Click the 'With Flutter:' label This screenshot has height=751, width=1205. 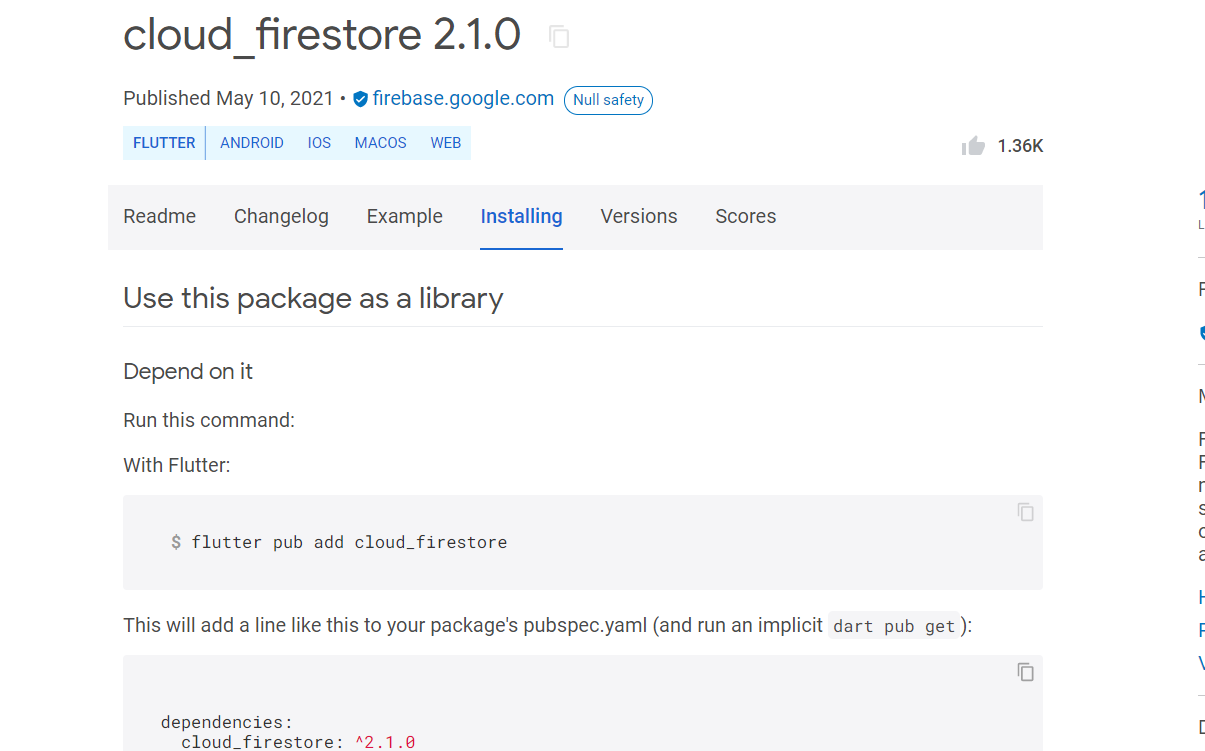click(177, 465)
